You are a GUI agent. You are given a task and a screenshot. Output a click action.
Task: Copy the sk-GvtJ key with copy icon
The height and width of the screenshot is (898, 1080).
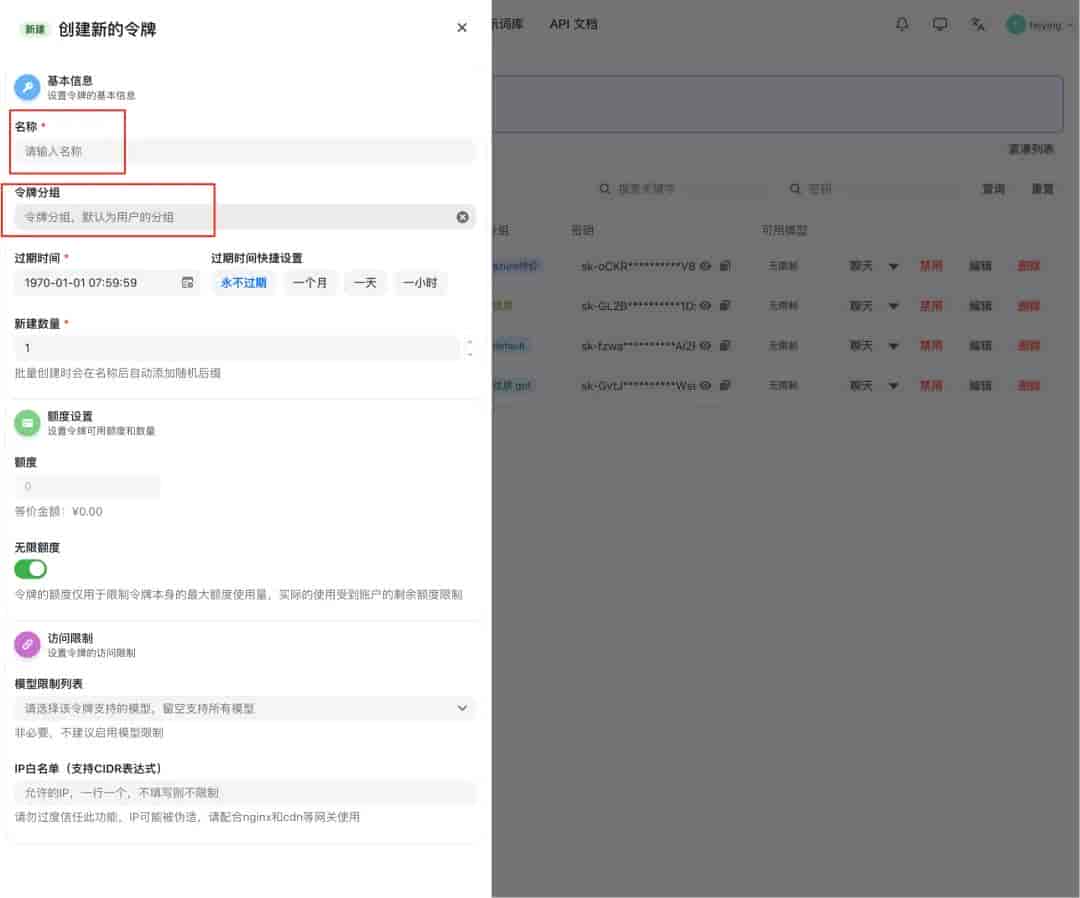[725, 386]
